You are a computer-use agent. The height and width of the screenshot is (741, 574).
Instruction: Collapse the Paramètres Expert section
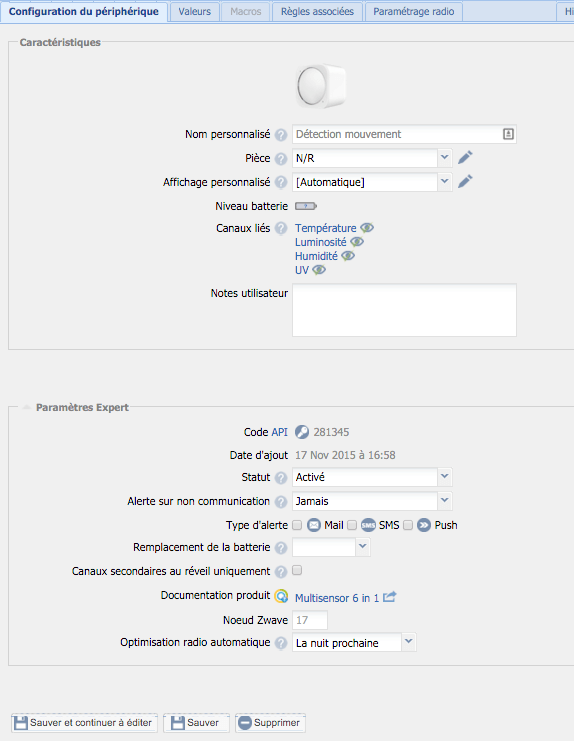click(x=26, y=407)
